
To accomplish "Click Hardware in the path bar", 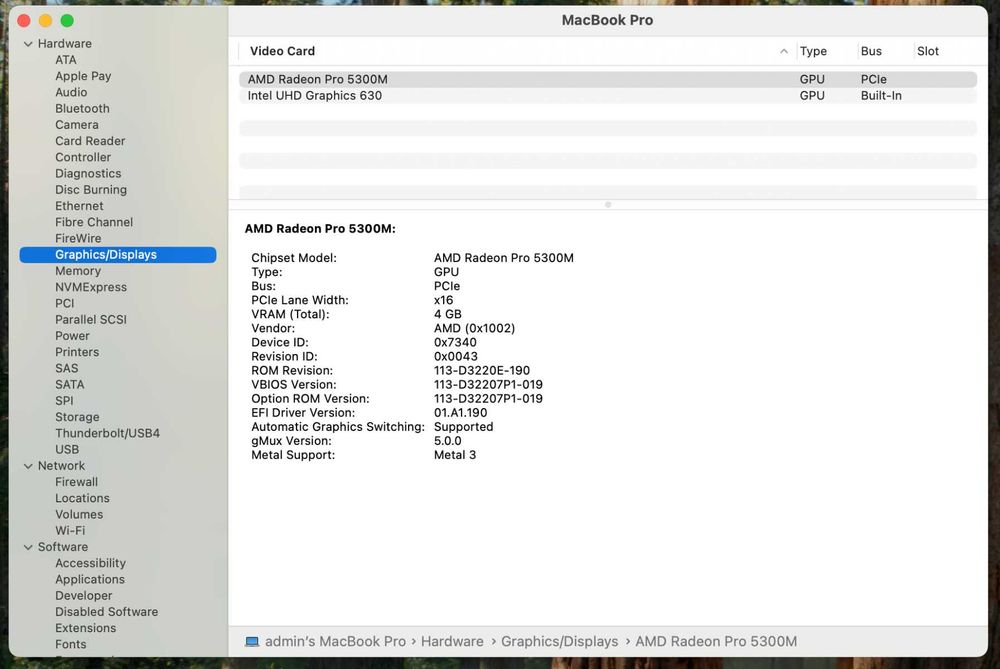I will pyautogui.click(x=452, y=642).
